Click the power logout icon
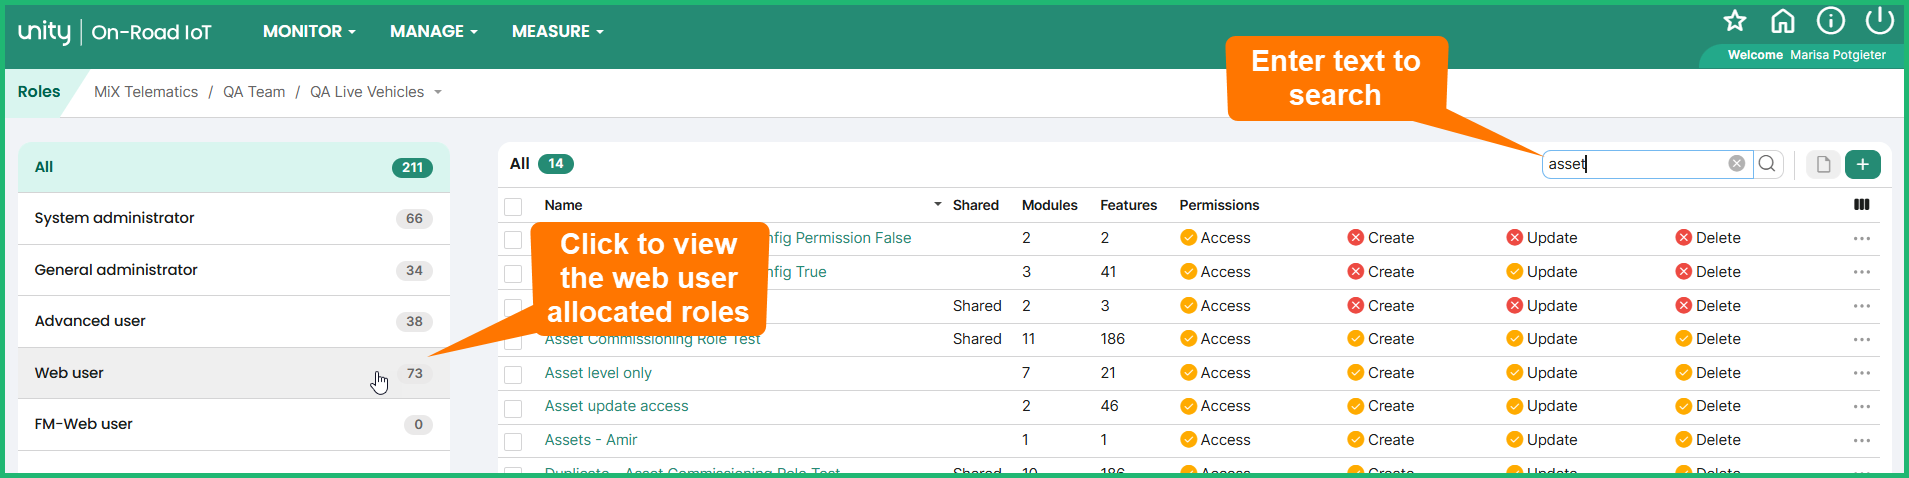The height and width of the screenshot is (478, 1909). pyautogui.click(x=1880, y=20)
